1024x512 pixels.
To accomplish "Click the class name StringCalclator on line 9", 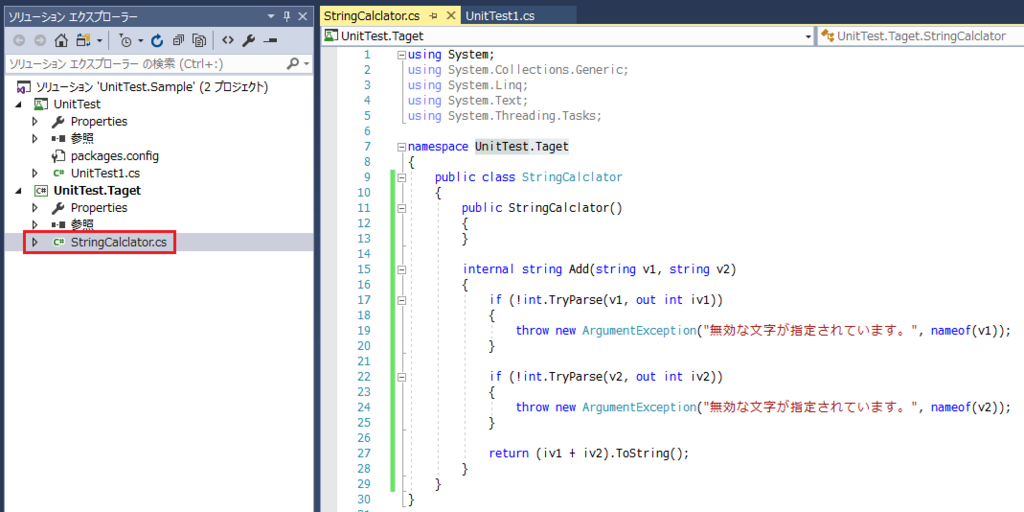I will [x=572, y=177].
